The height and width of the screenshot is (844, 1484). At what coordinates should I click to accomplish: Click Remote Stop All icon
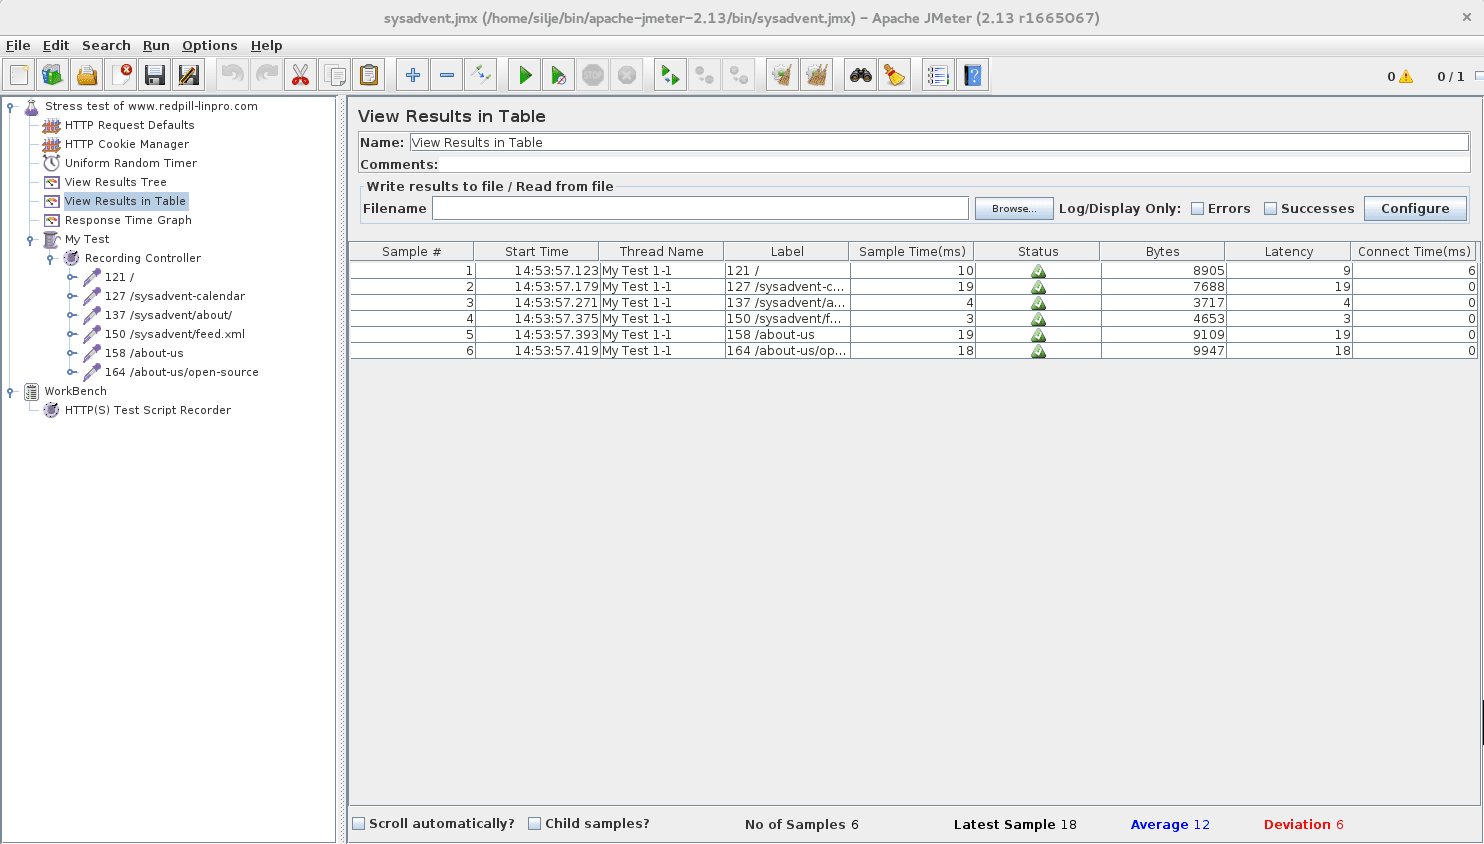point(704,75)
